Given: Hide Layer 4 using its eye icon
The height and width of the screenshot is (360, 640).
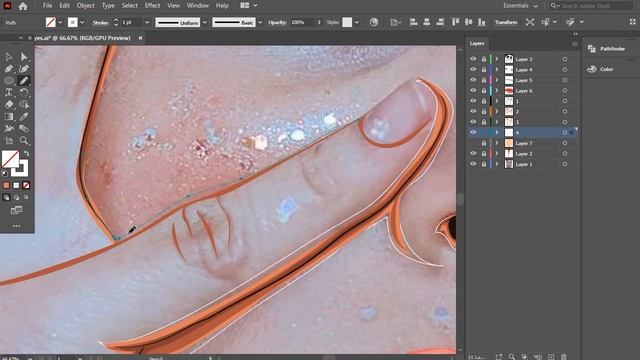Looking at the screenshot, I should [473, 70].
